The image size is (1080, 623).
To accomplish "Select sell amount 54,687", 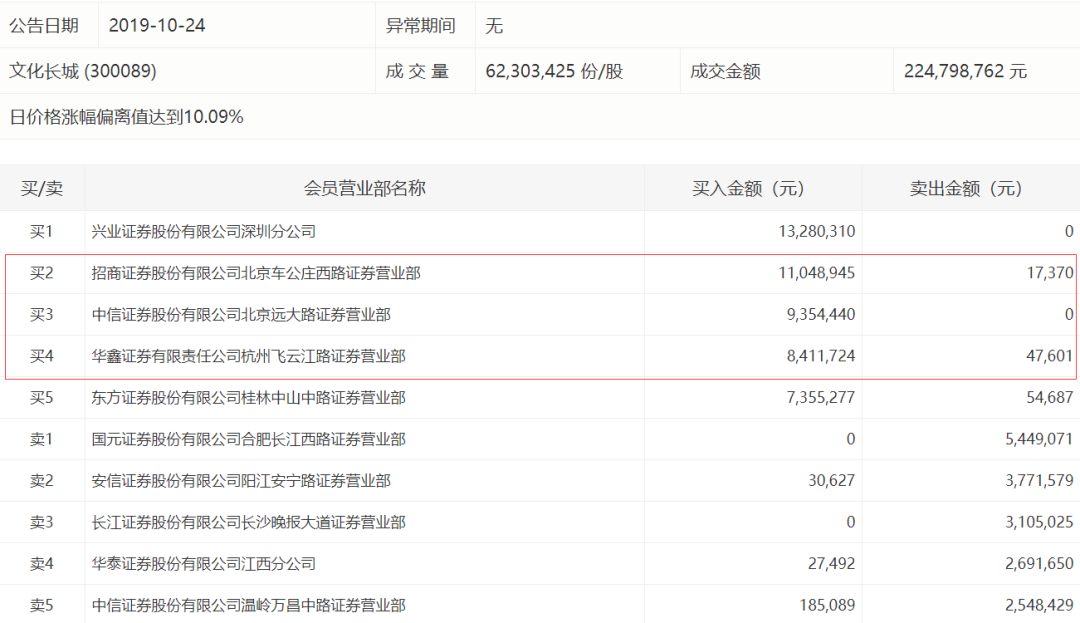I will (1050, 397).
